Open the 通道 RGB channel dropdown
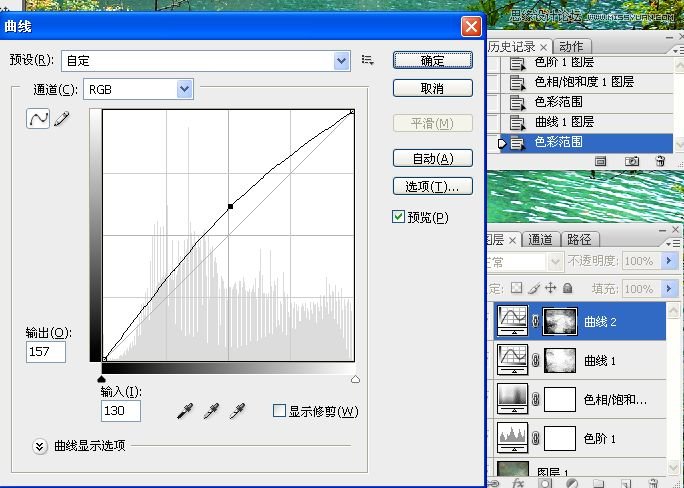This screenshot has height=488, width=684. (x=185, y=89)
